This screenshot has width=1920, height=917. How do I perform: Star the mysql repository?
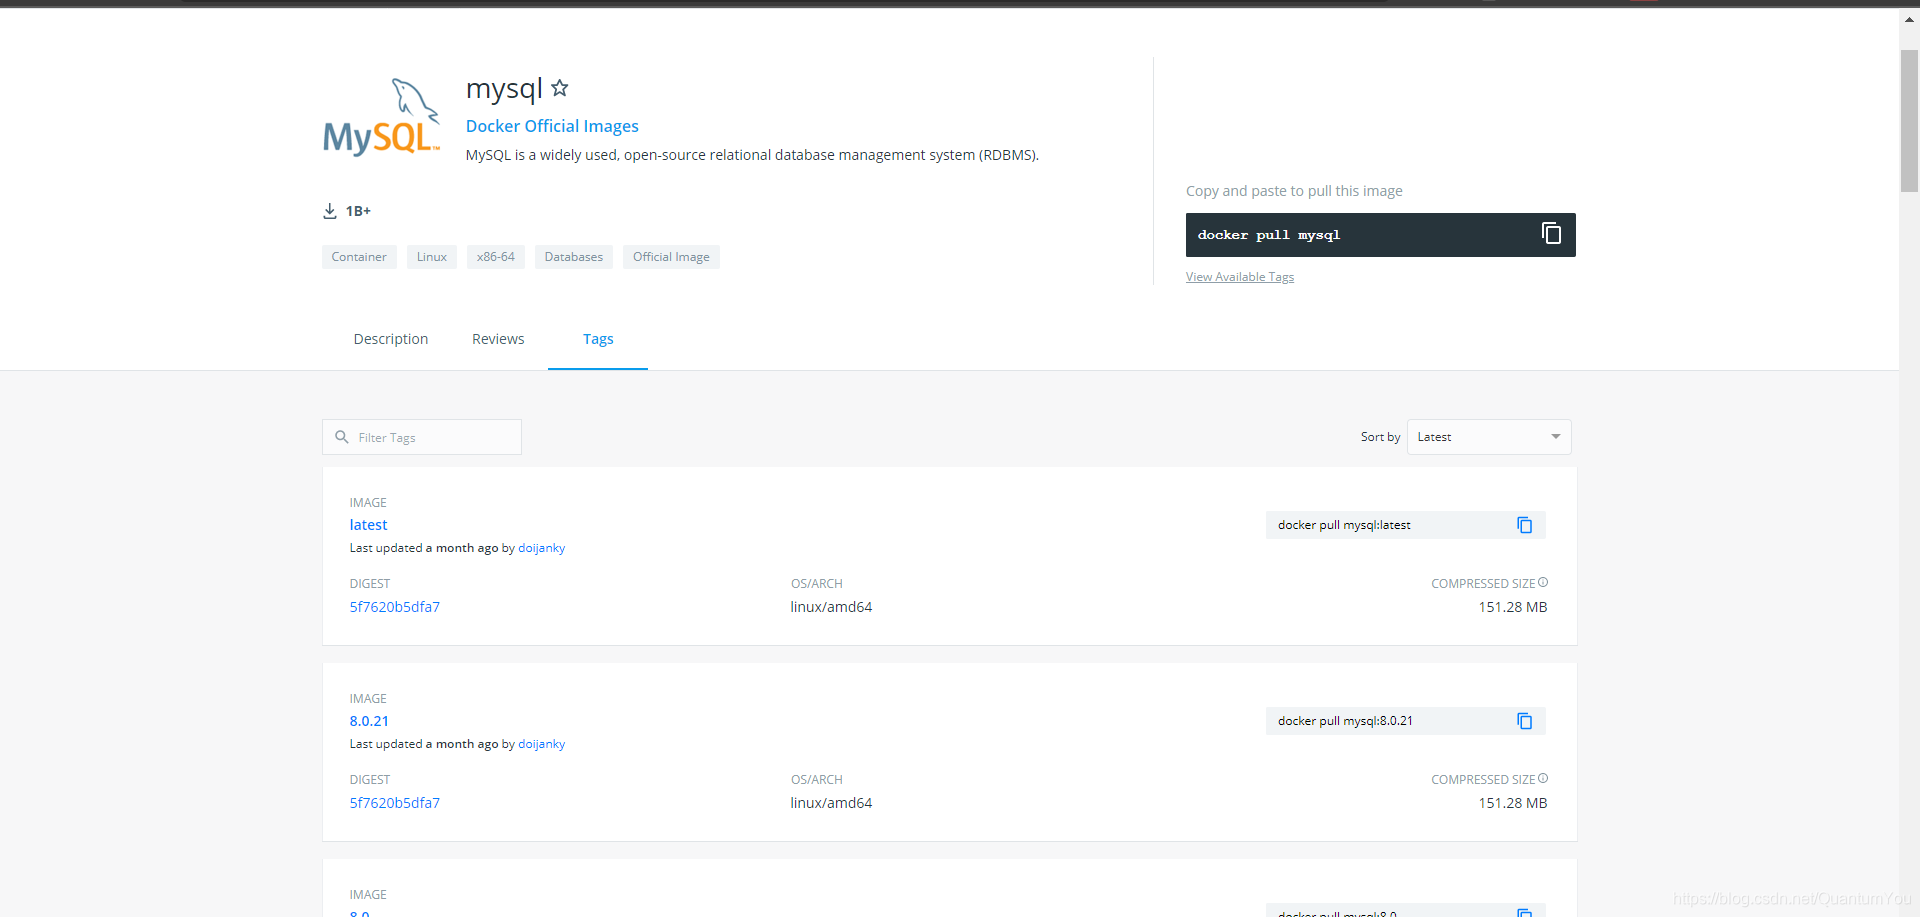[x=560, y=88]
